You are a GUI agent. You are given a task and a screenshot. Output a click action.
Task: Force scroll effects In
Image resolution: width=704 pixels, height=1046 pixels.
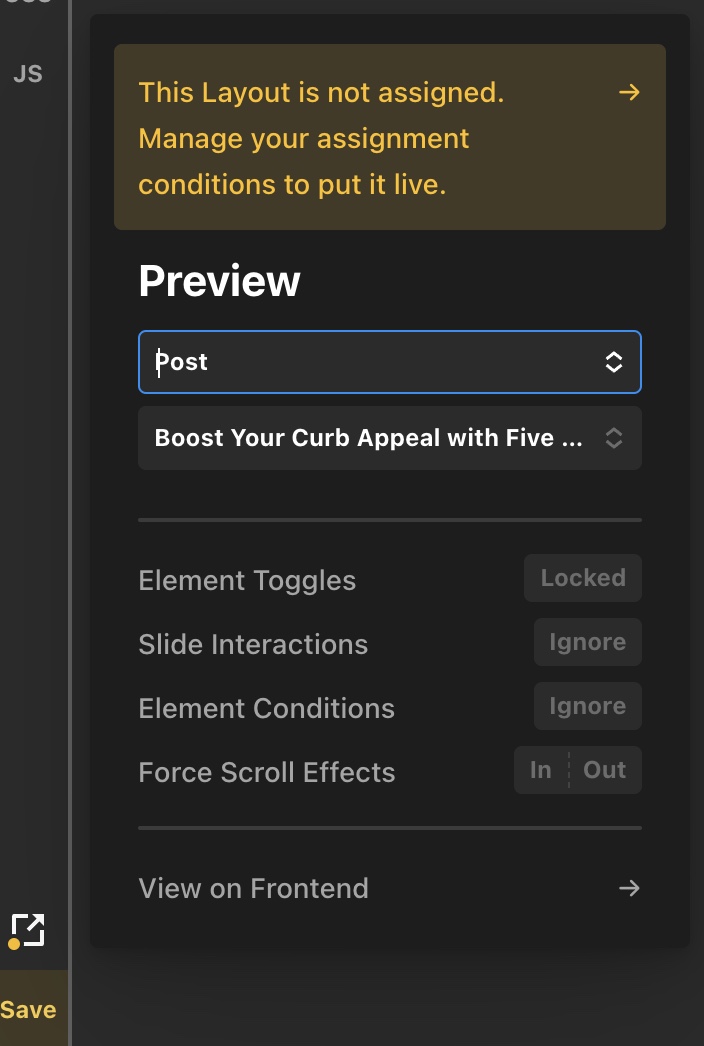coord(541,770)
